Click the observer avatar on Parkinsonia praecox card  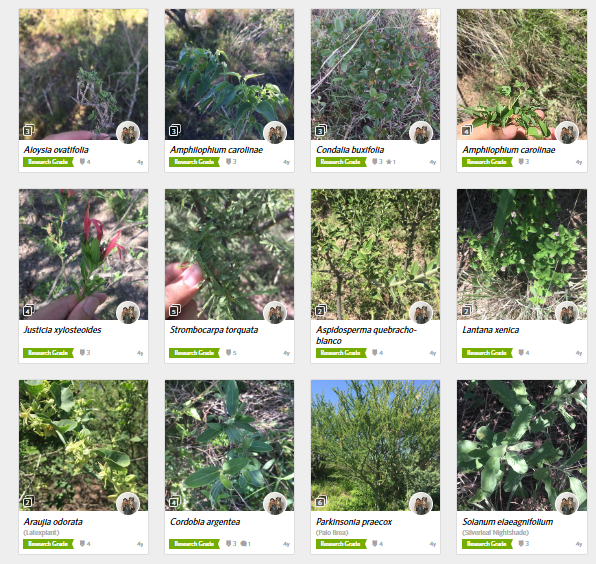(421, 504)
